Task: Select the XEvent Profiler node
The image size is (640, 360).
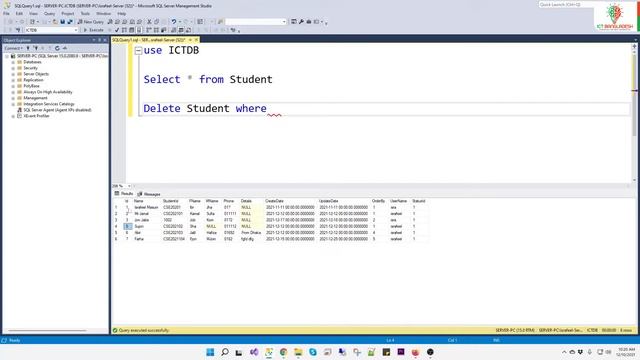Action: tap(36, 116)
